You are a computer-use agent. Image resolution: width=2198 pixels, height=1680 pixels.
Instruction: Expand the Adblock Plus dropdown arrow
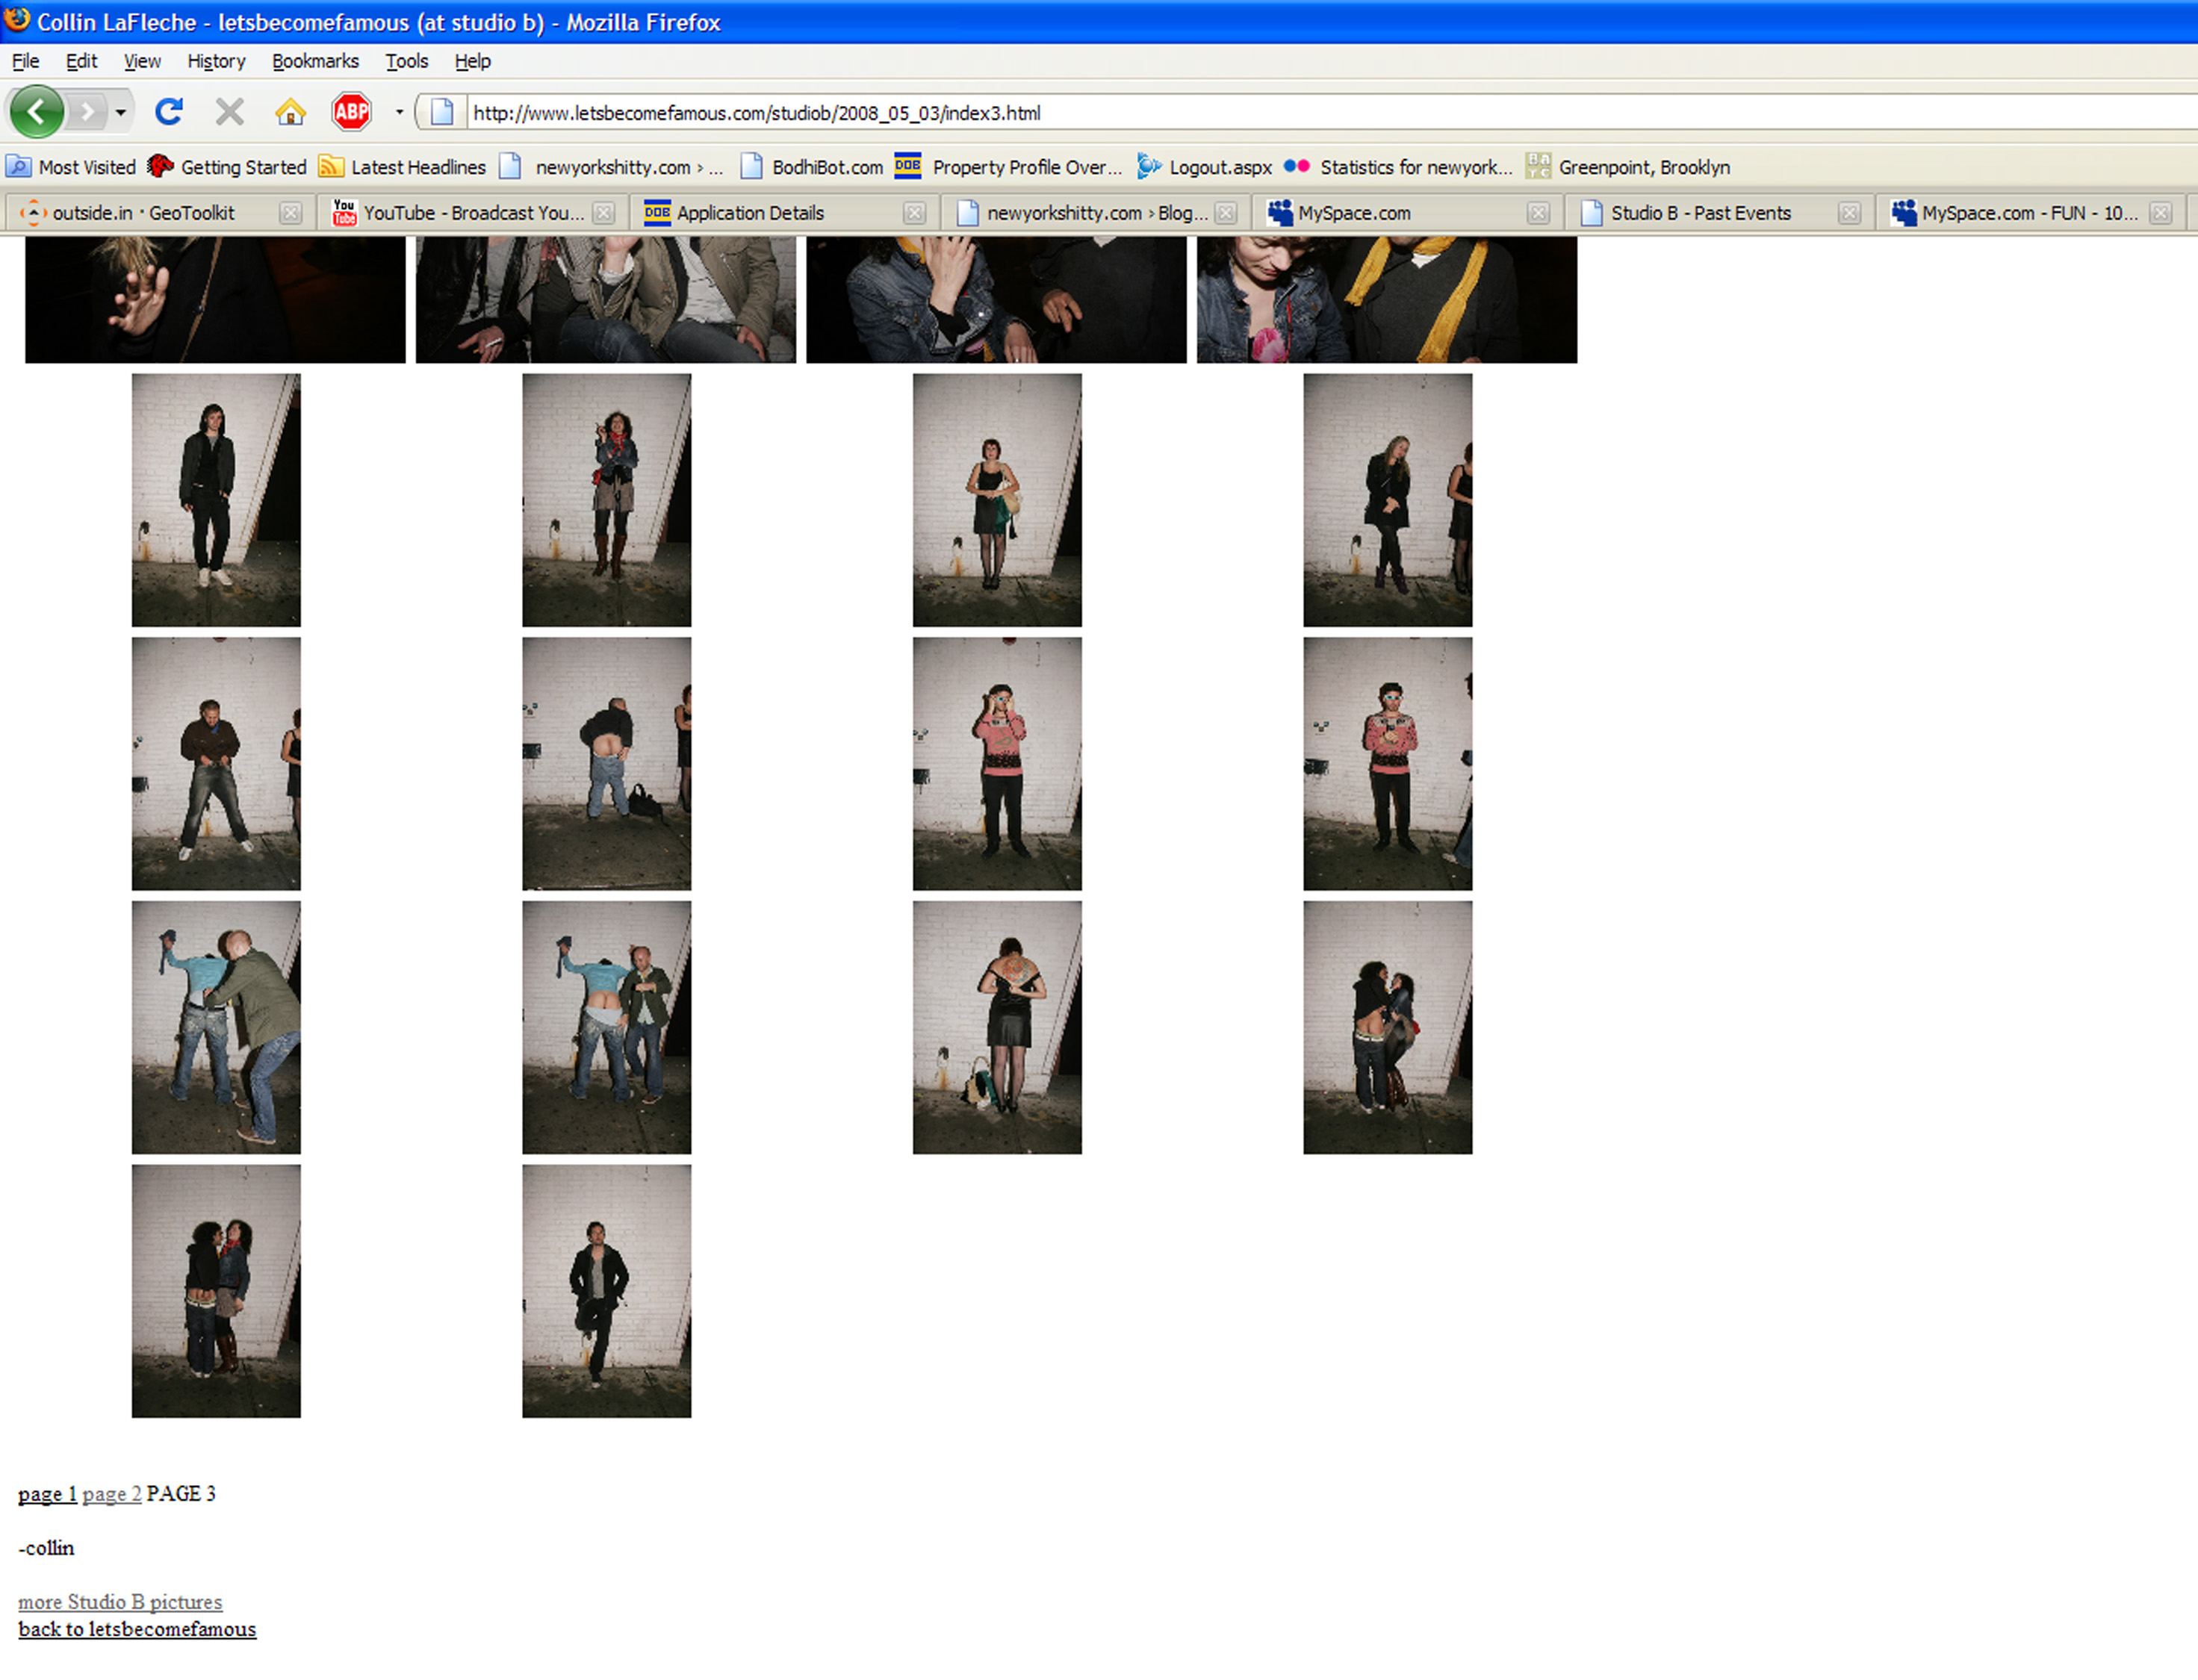(399, 112)
